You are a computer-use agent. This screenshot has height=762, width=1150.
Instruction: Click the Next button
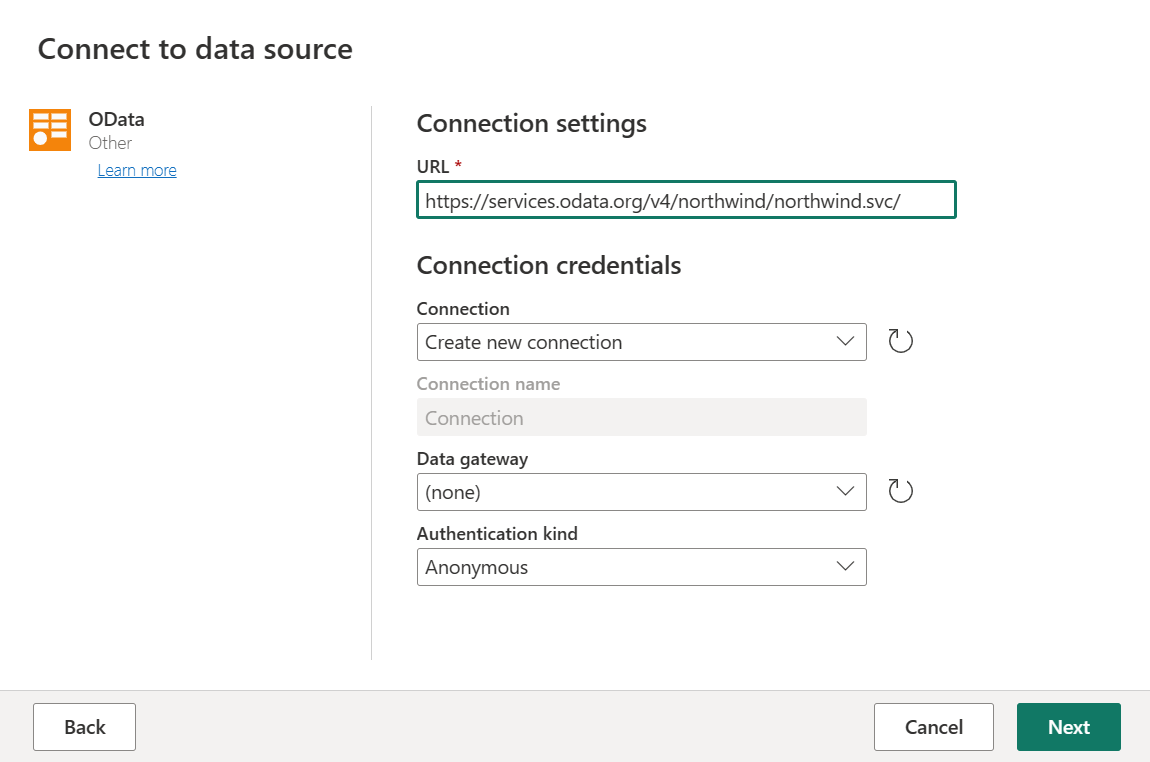coord(1068,727)
